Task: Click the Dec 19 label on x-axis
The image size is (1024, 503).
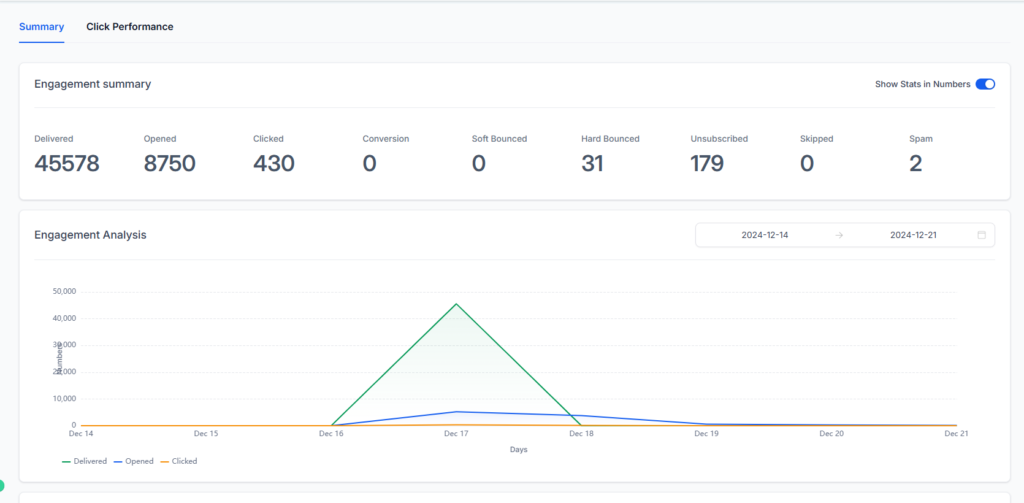Action: [706, 434]
